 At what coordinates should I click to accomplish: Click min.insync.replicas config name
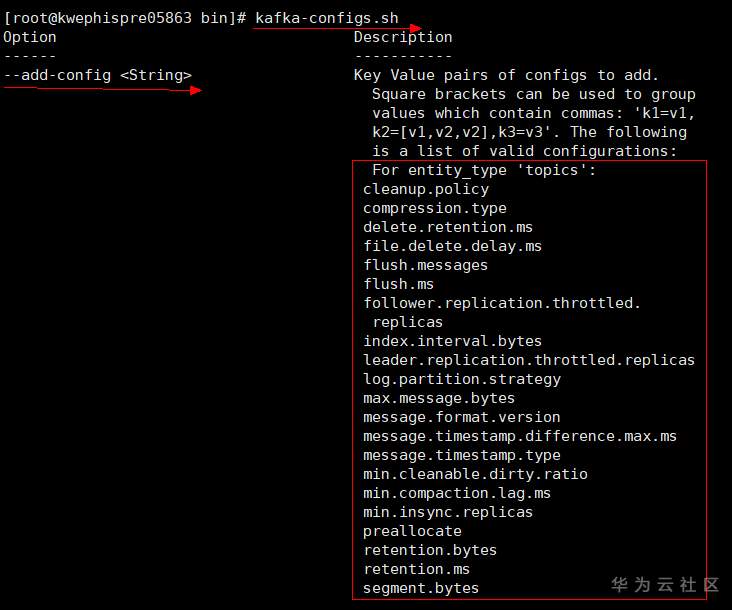pos(448,512)
